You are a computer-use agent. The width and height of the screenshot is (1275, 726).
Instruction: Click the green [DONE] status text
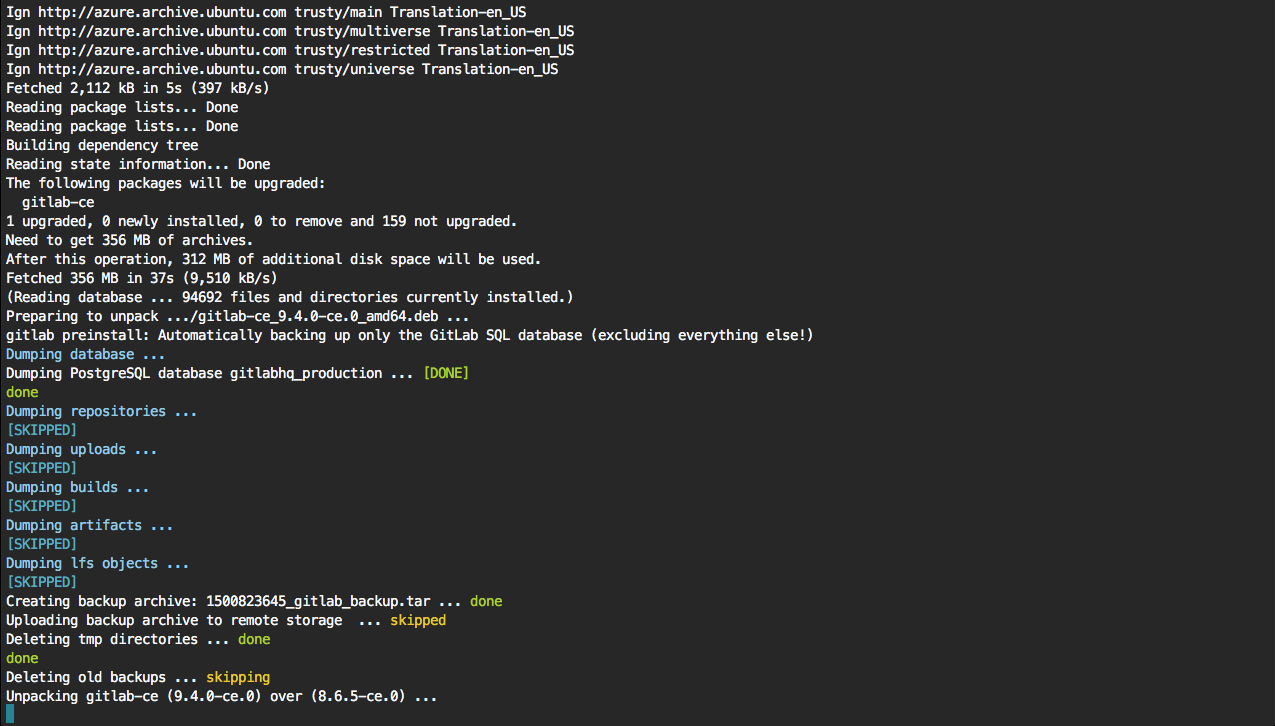[x=445, y=373]
